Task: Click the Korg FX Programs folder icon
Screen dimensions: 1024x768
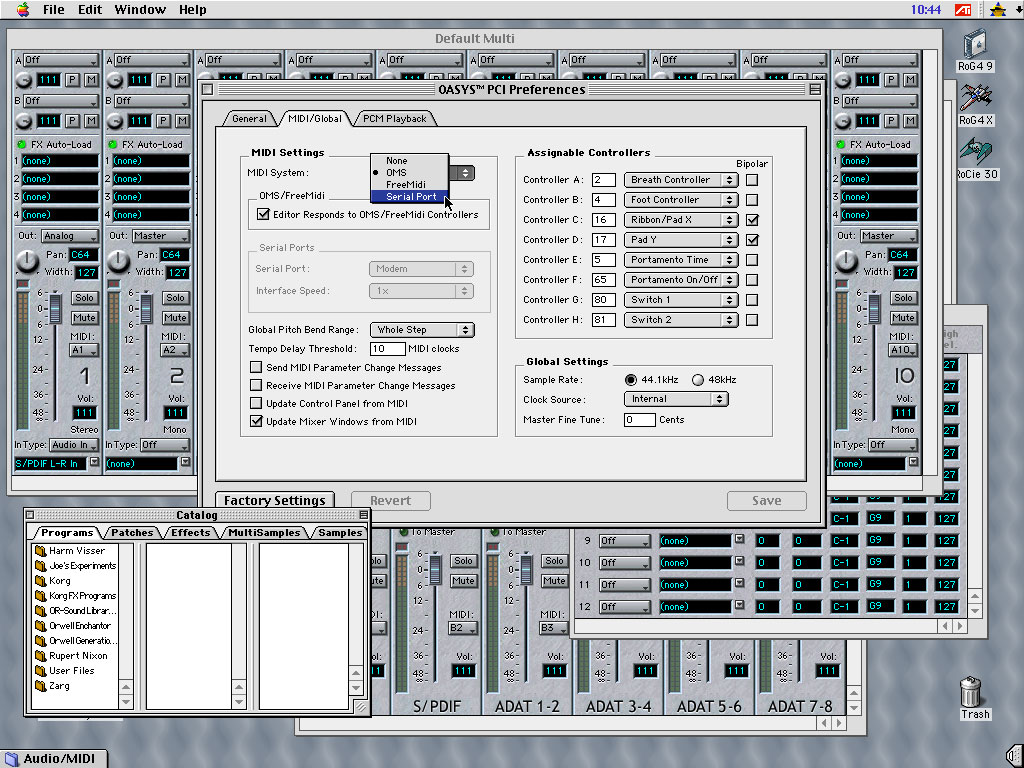Action: (x=40, y=596)
